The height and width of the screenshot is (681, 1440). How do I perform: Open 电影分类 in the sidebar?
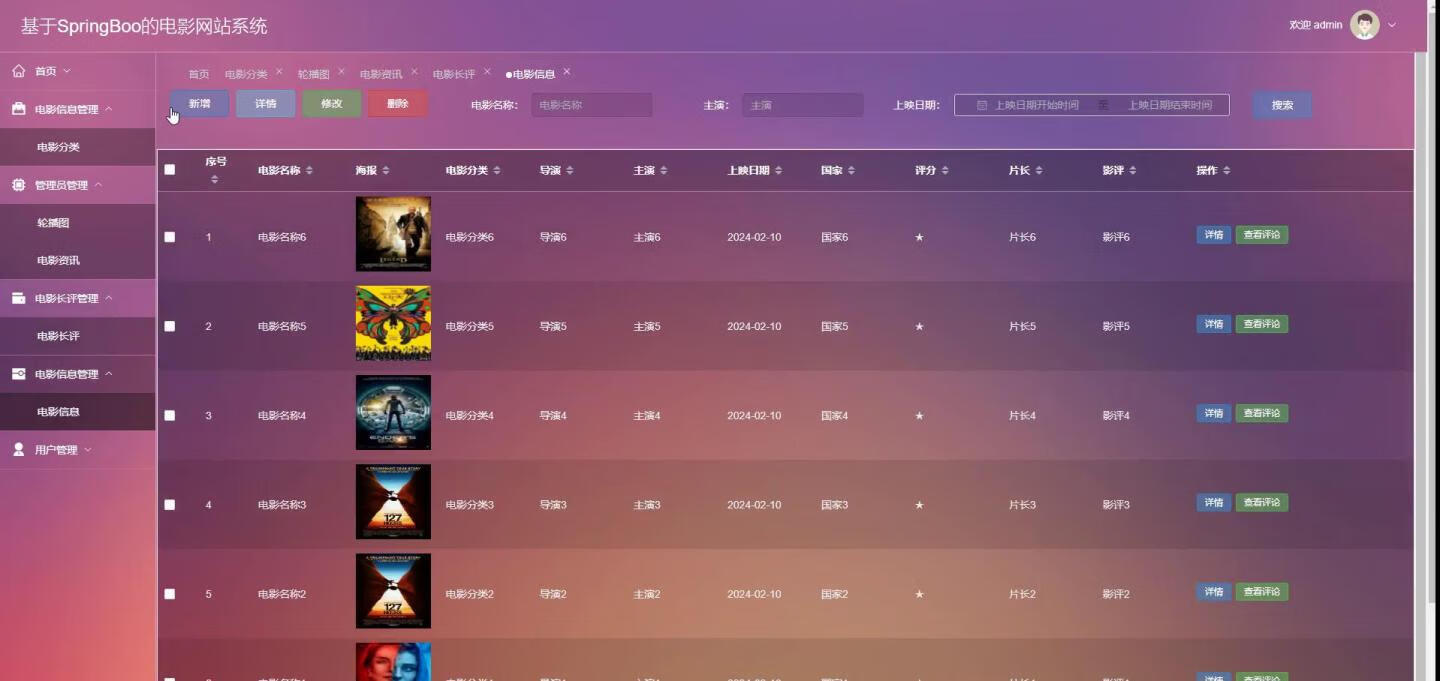[77, 147]
